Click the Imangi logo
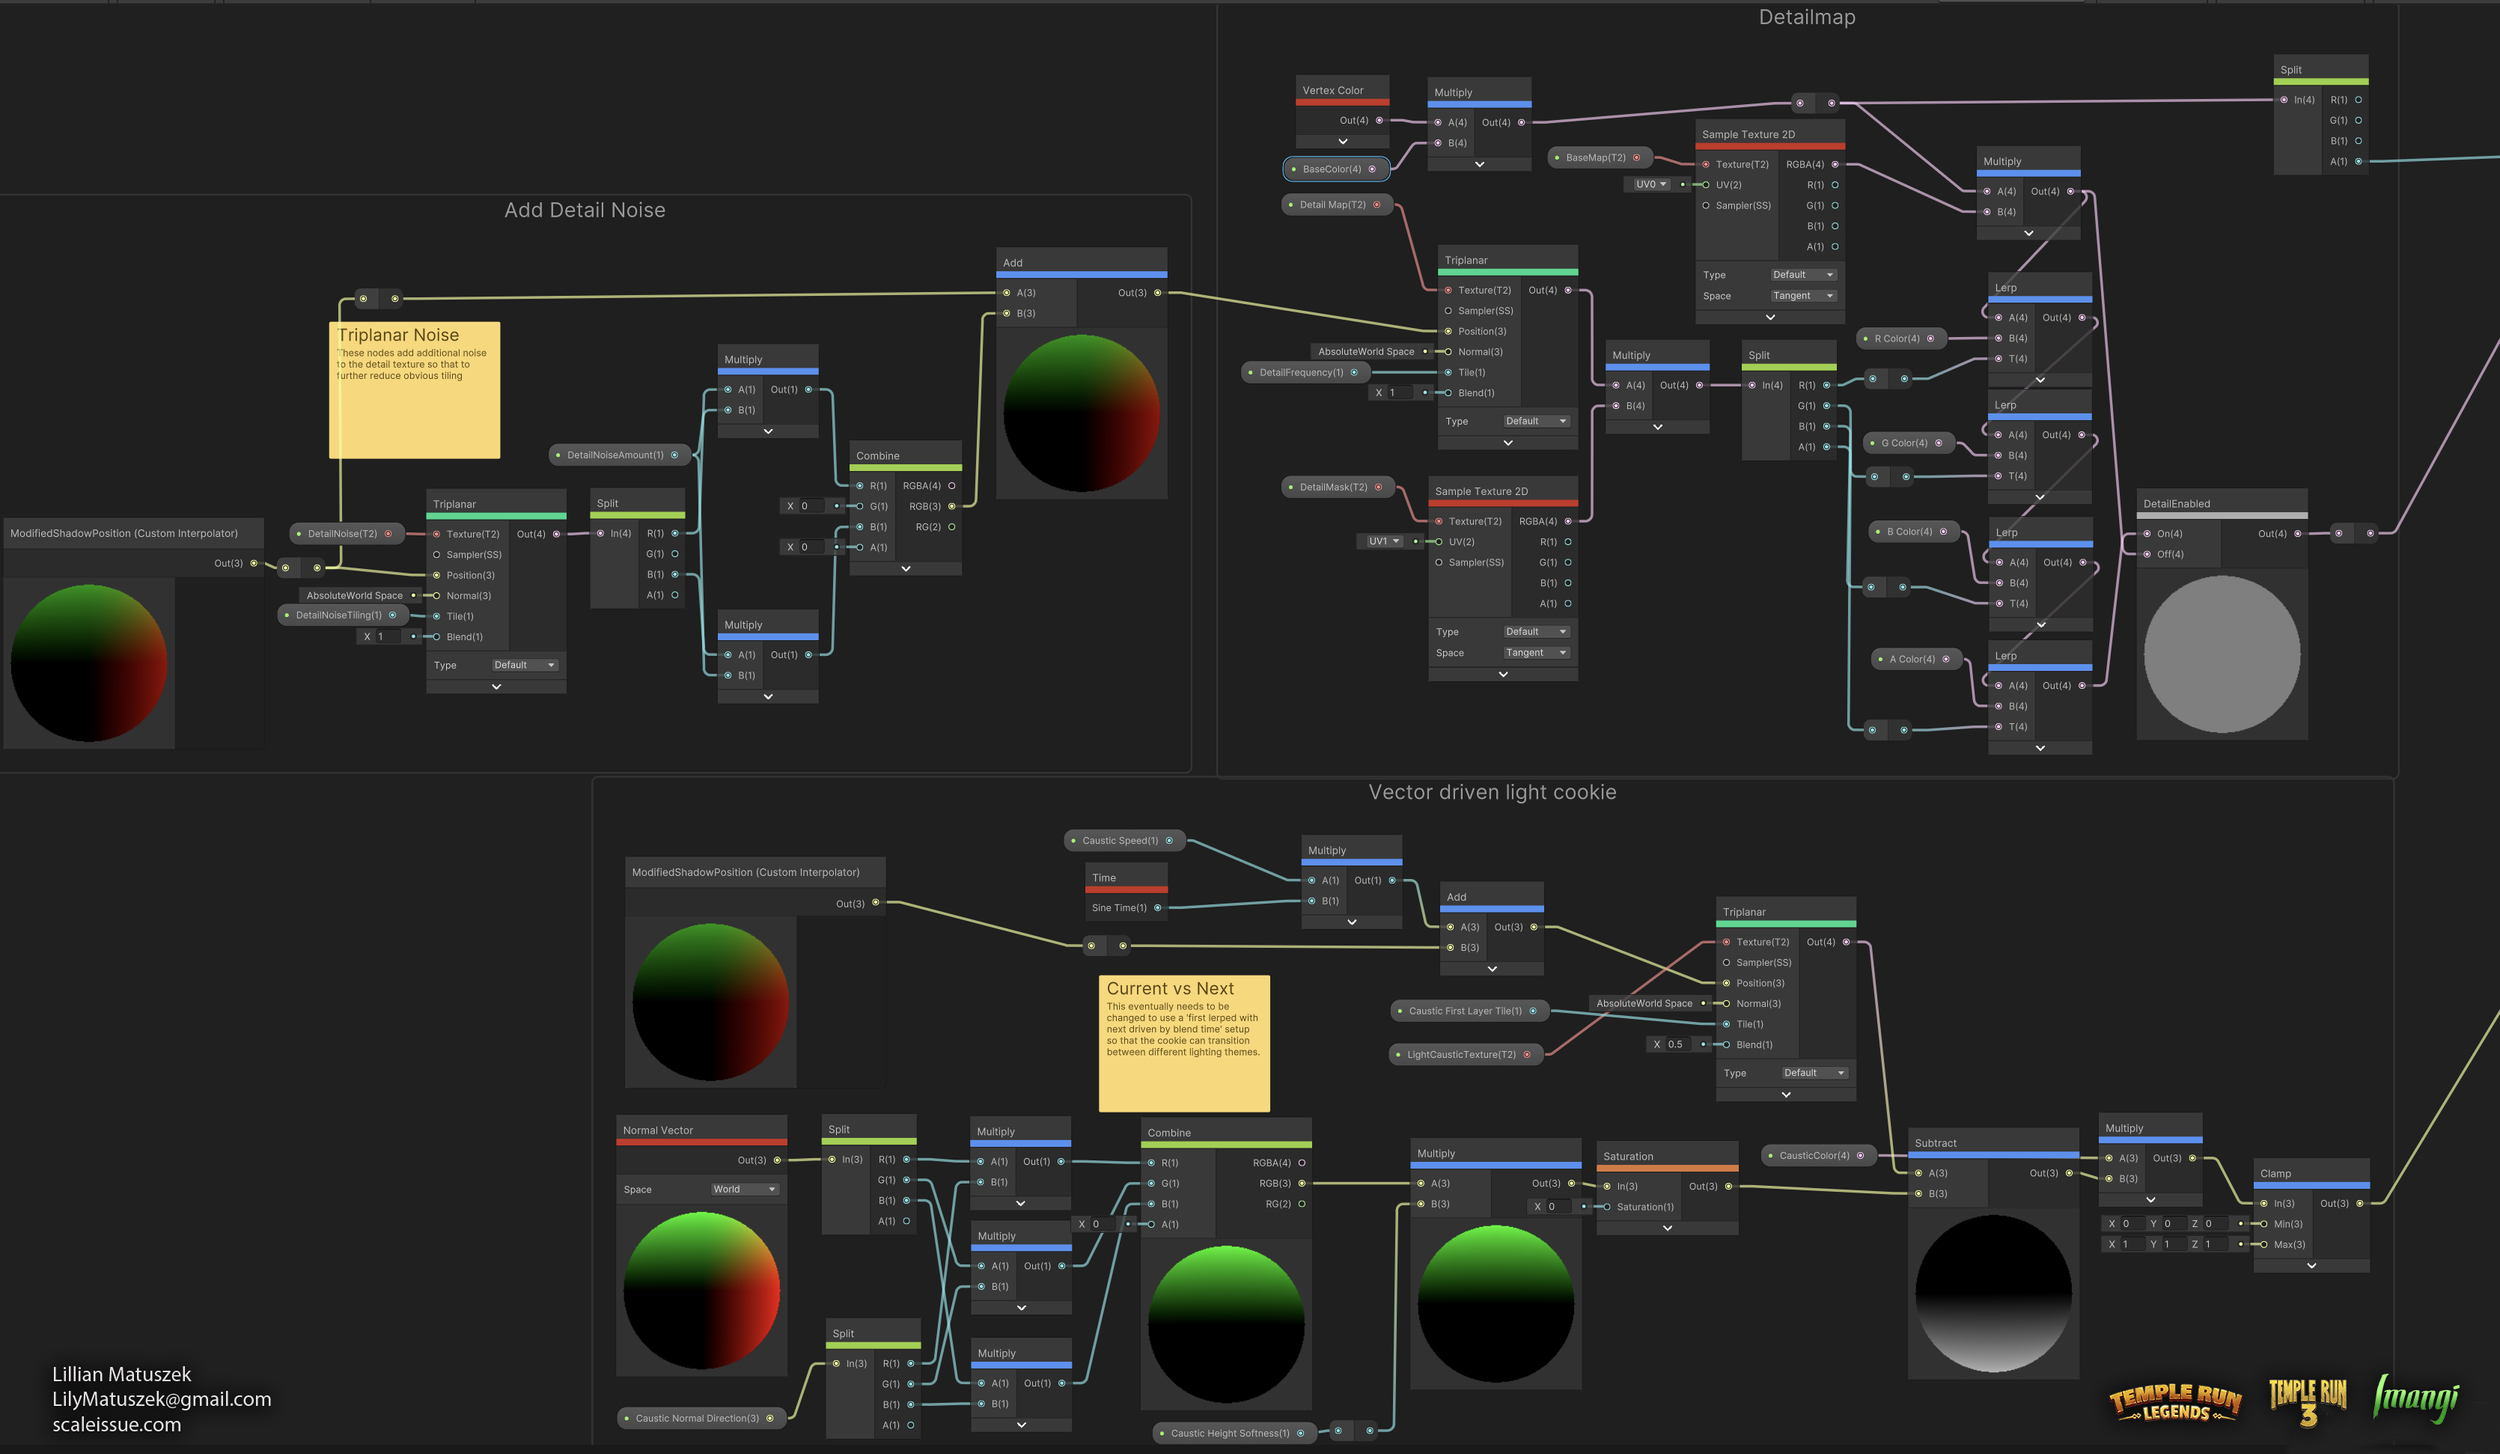 pyautogui.click(x=2416, y=1398)
